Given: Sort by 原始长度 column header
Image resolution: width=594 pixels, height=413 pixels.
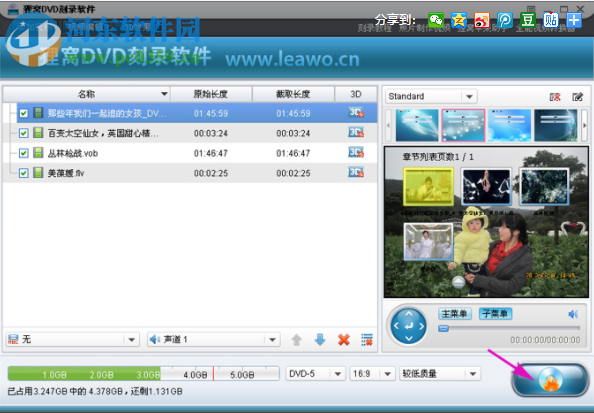Looking at the screenshot, I should (211, 94).
